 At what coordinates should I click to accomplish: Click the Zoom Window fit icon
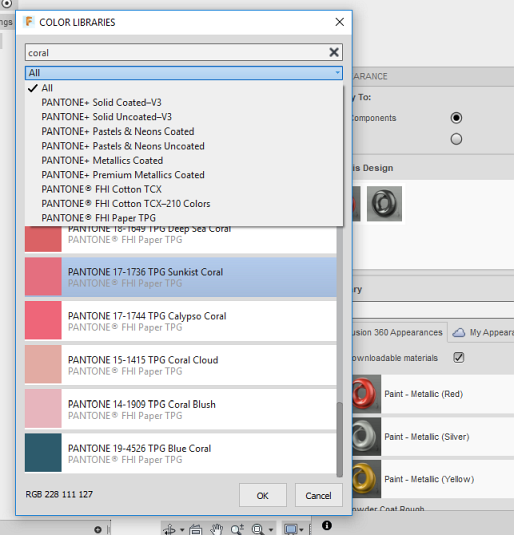[x=258, y=529]
